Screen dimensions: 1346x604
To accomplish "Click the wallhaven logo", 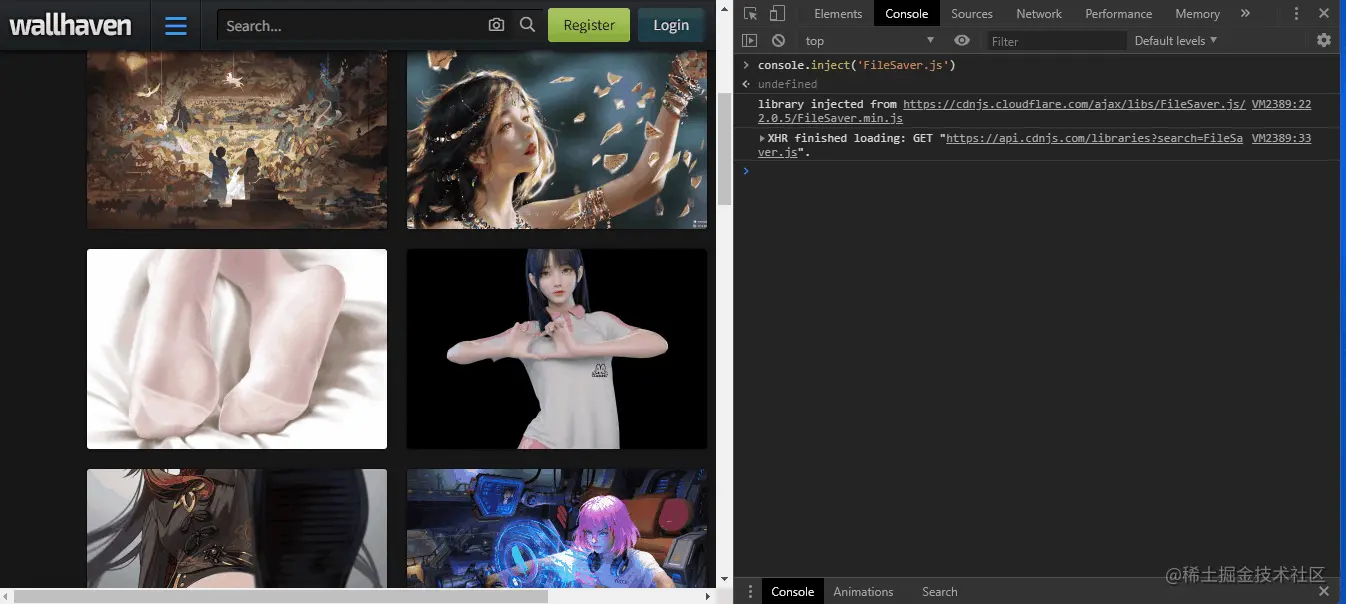I will [70, 25].
